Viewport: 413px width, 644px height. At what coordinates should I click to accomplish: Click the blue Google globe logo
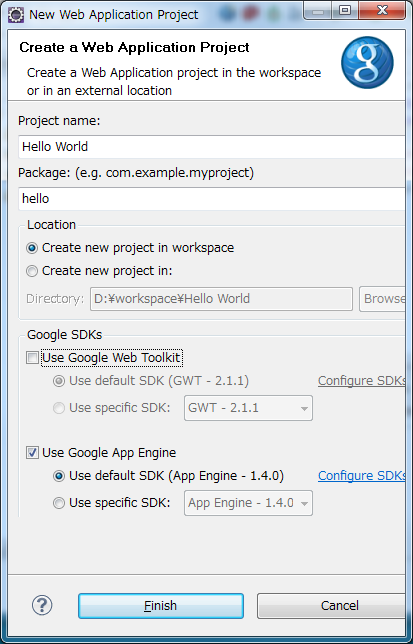tap(367, 62)
